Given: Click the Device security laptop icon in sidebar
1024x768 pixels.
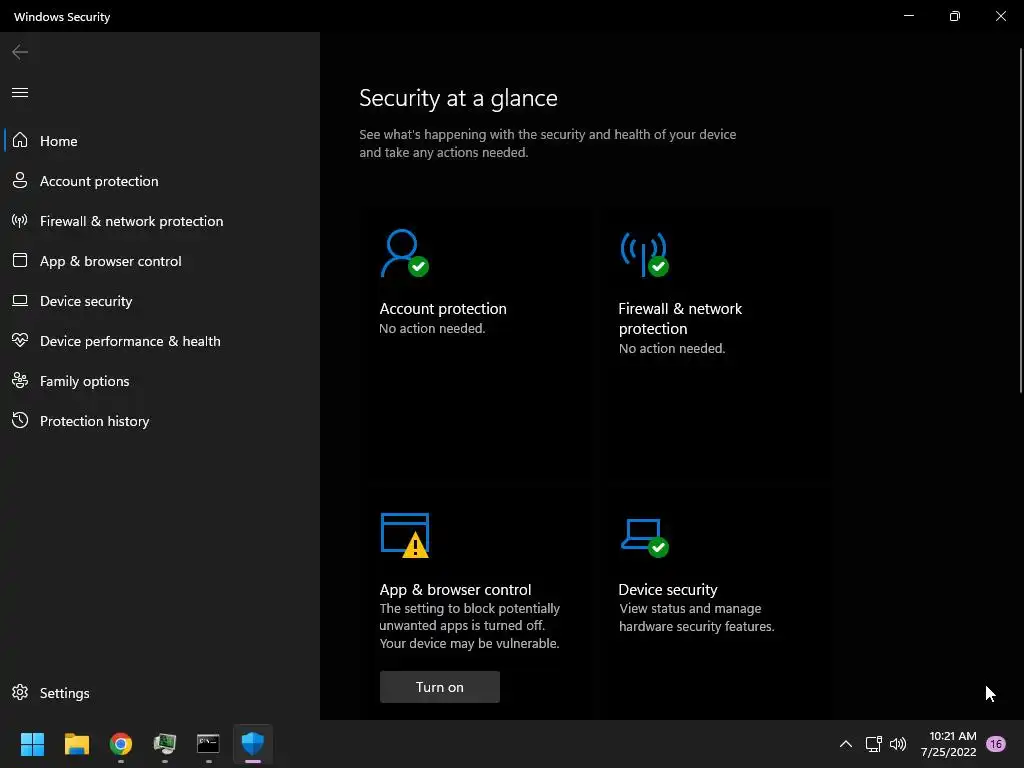Looking at the screenshot, I should point(20,300).
